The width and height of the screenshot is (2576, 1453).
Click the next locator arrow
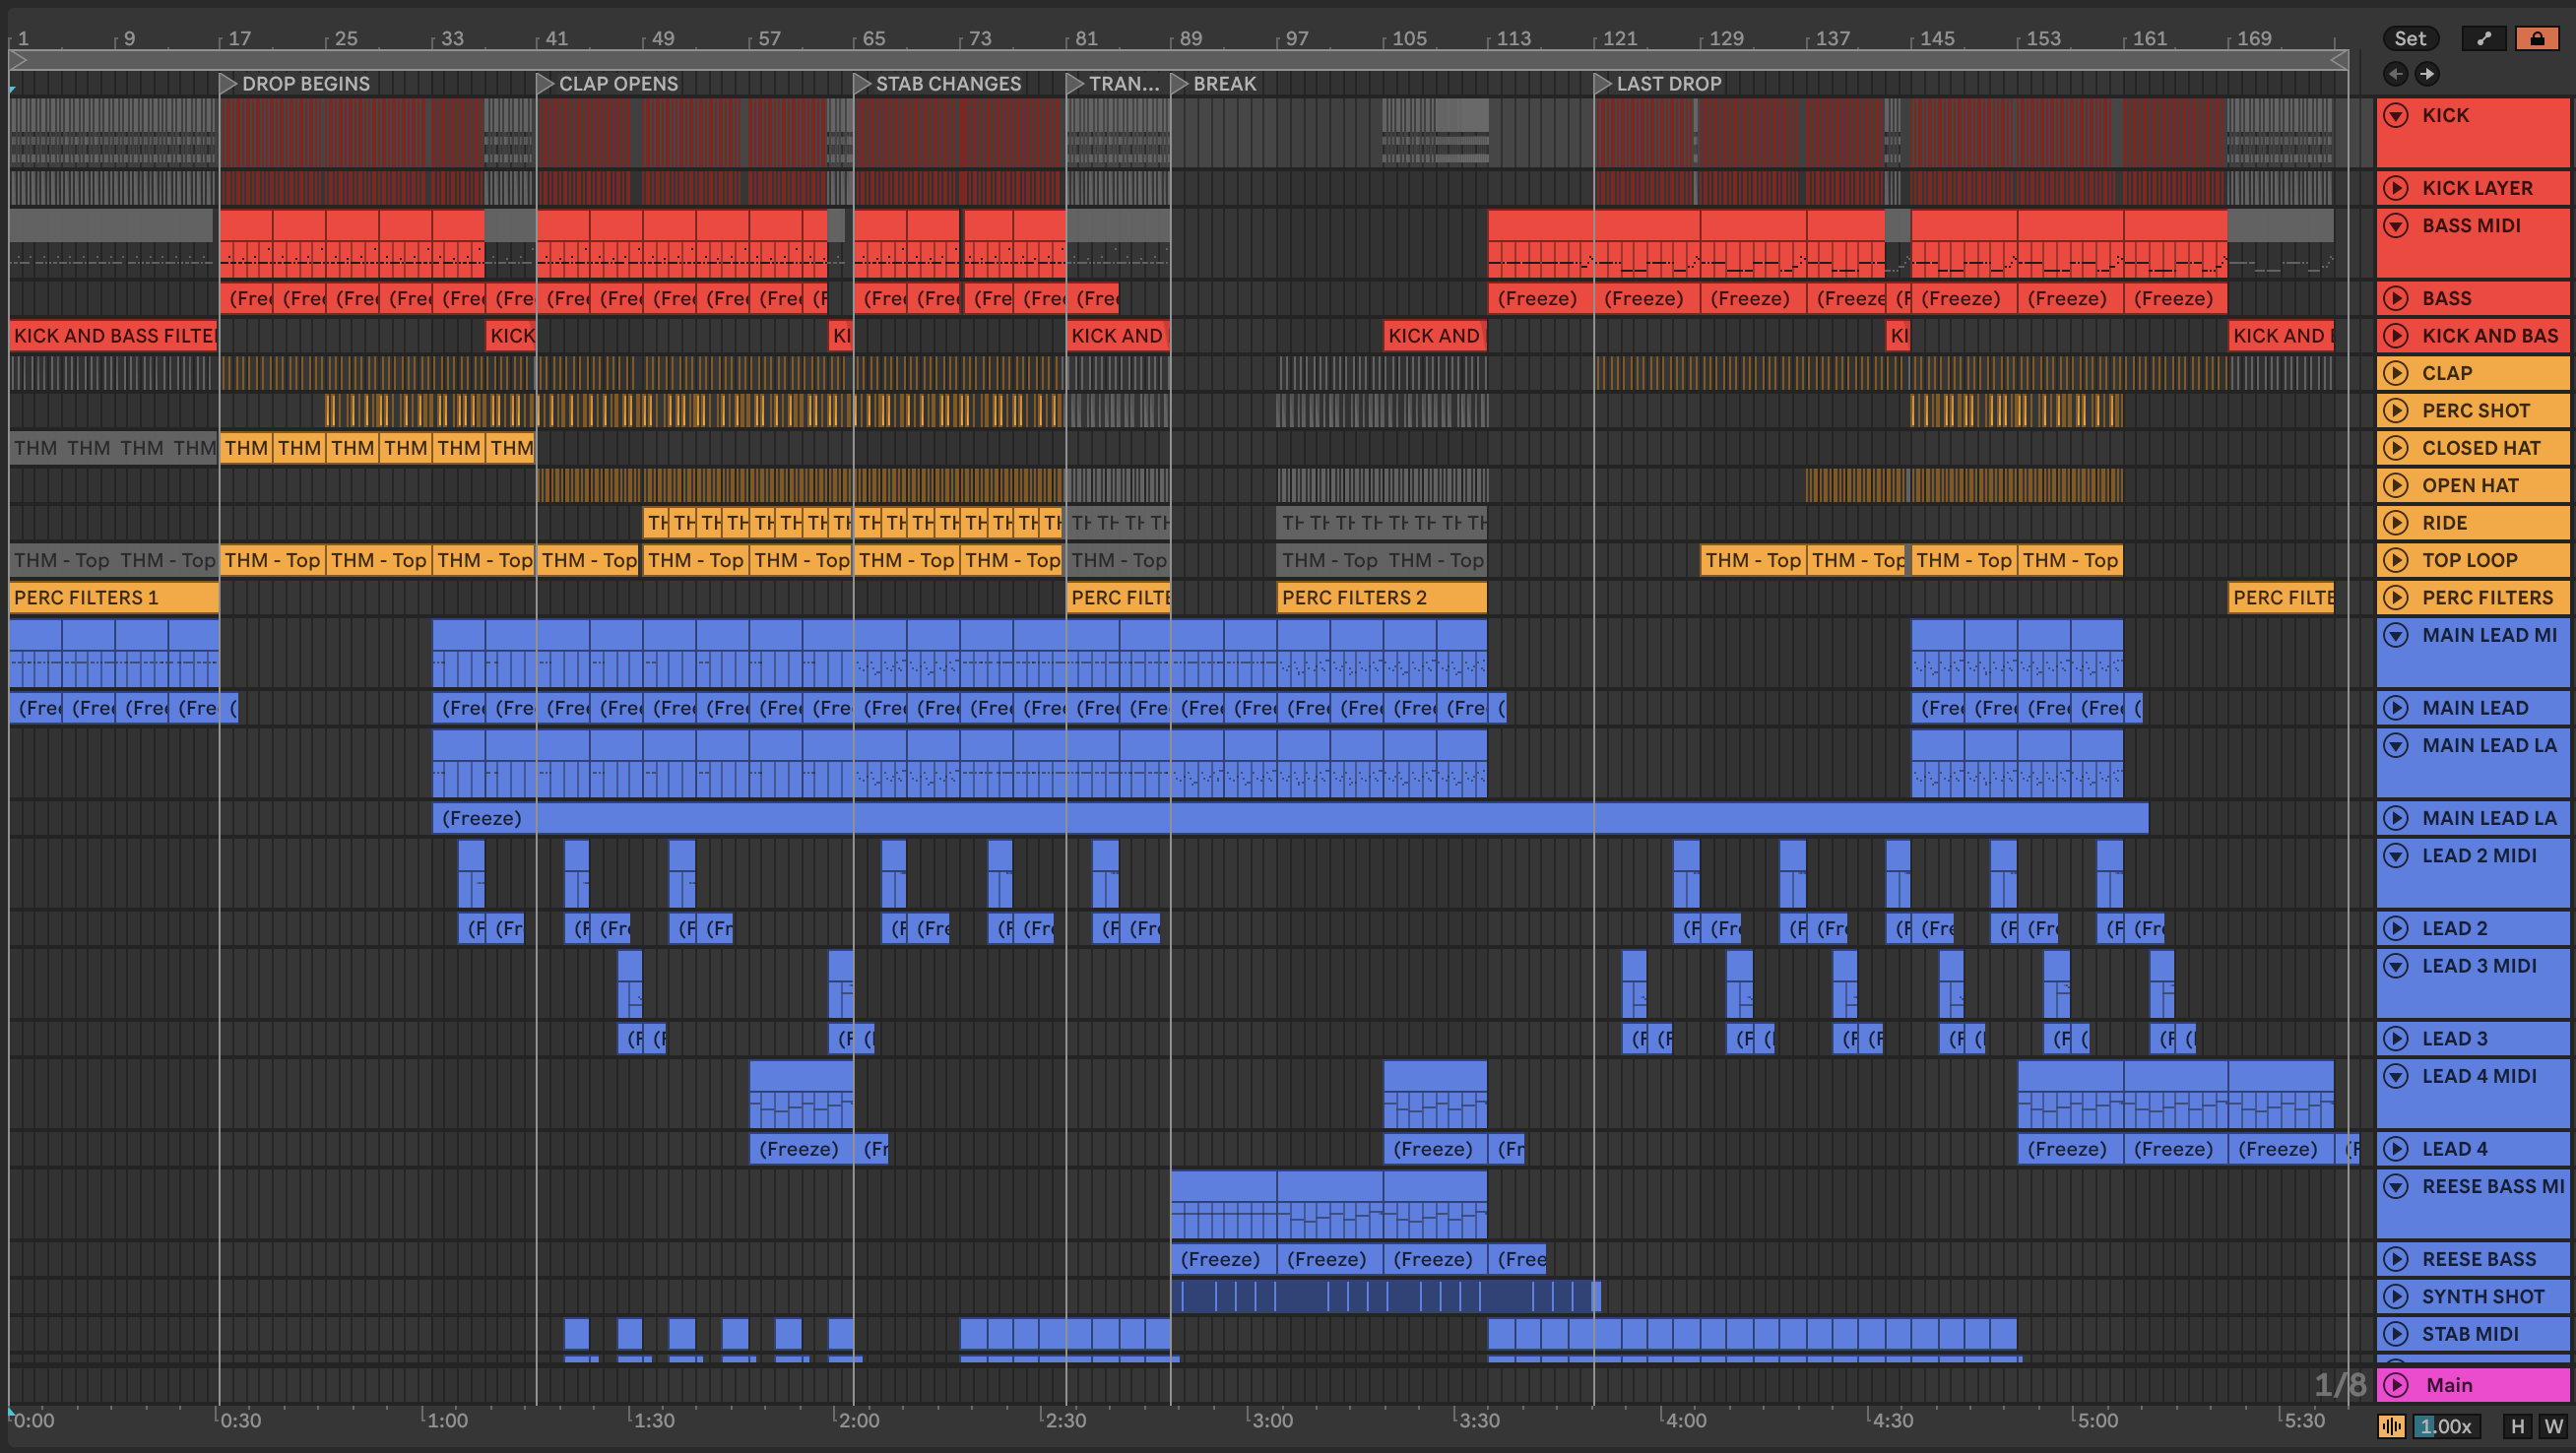point(2427,73)
